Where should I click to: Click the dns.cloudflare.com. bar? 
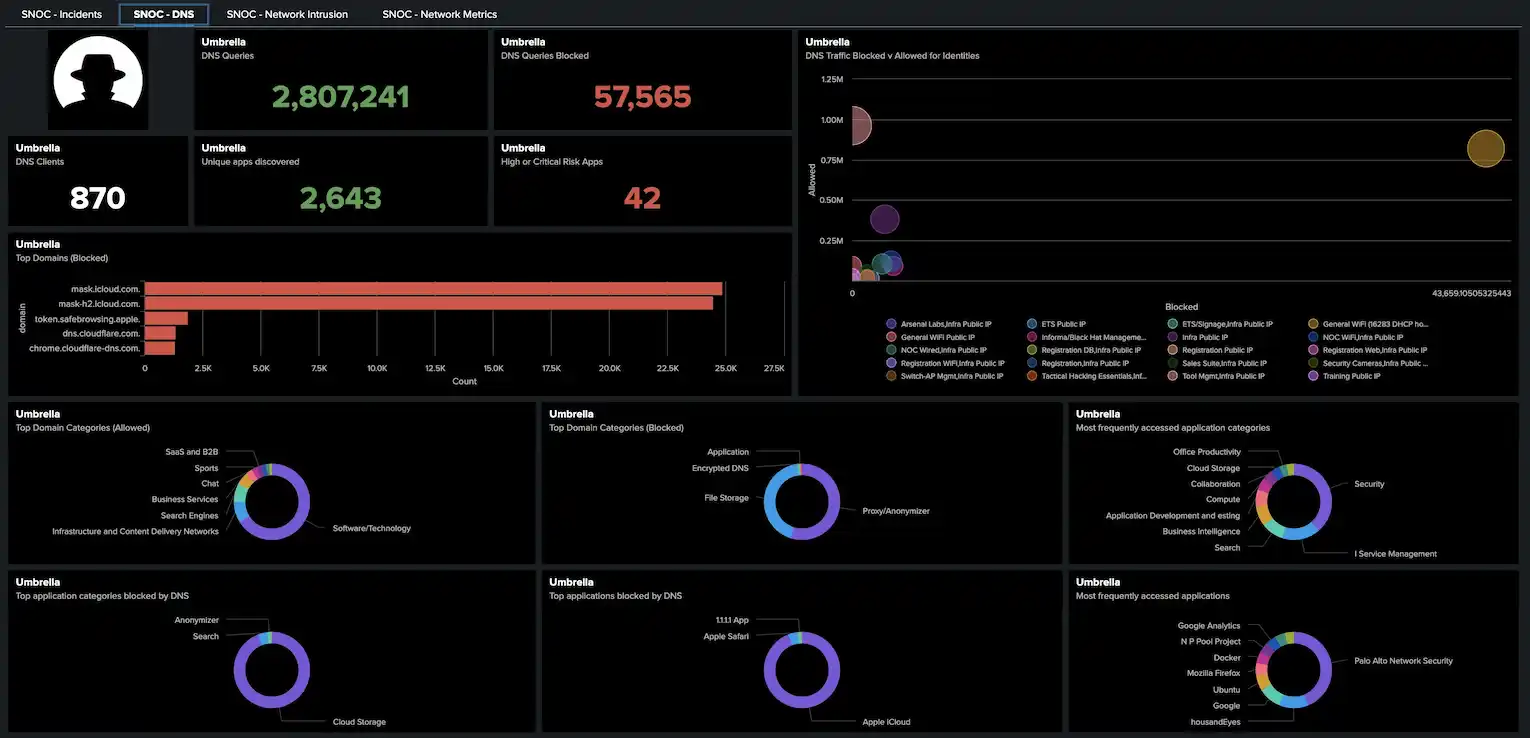click(x=160, y=333)
